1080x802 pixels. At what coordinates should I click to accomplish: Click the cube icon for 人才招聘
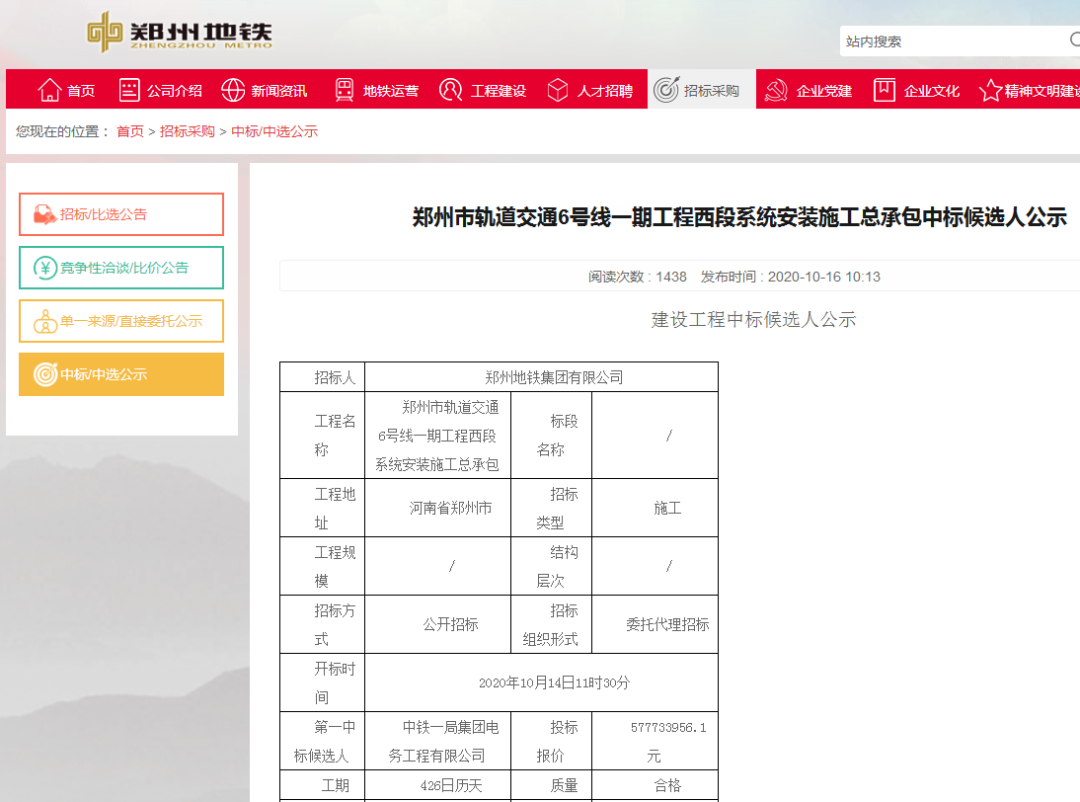[x=557, y=90]
